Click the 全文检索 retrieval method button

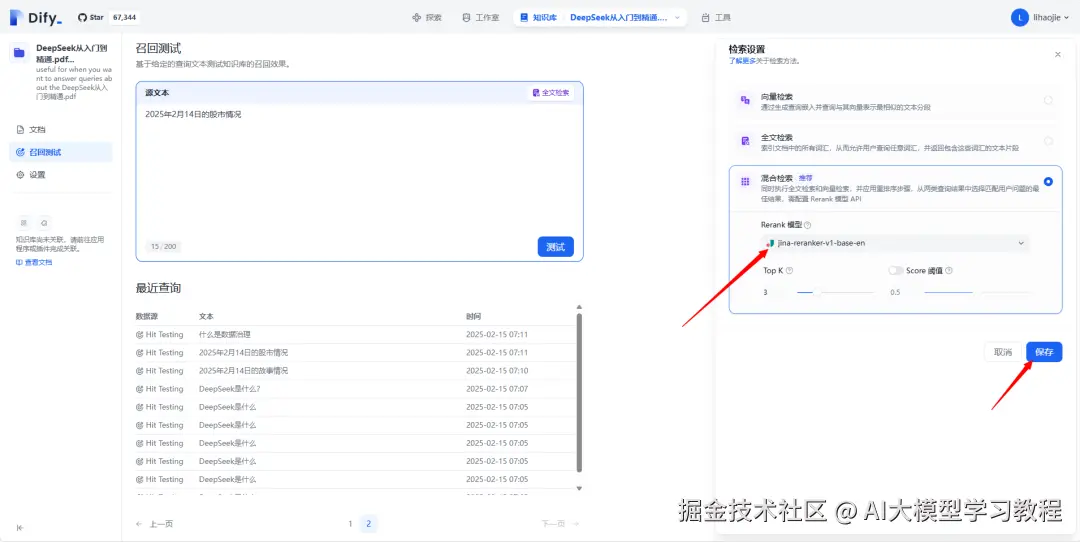[551, 92]
